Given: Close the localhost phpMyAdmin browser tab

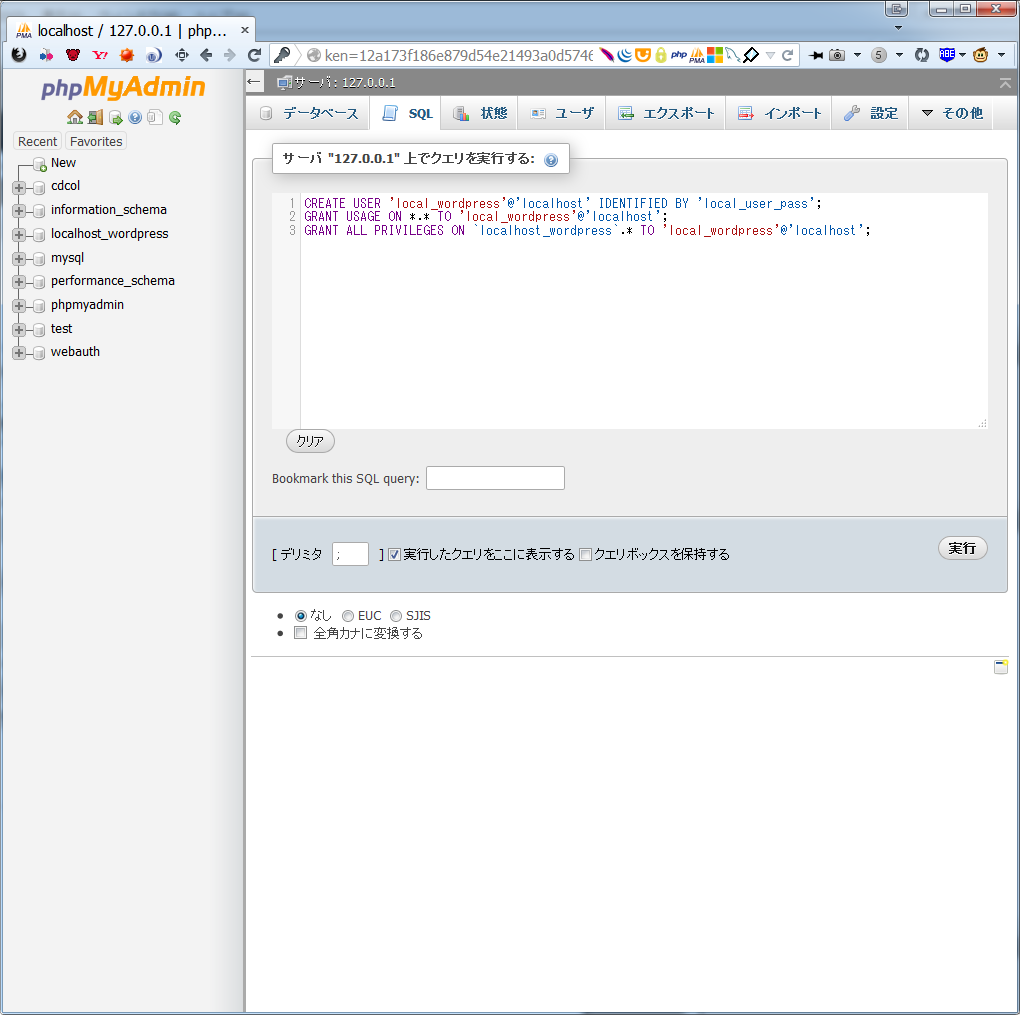Looking at the screenshot, I should pos(245,30).
